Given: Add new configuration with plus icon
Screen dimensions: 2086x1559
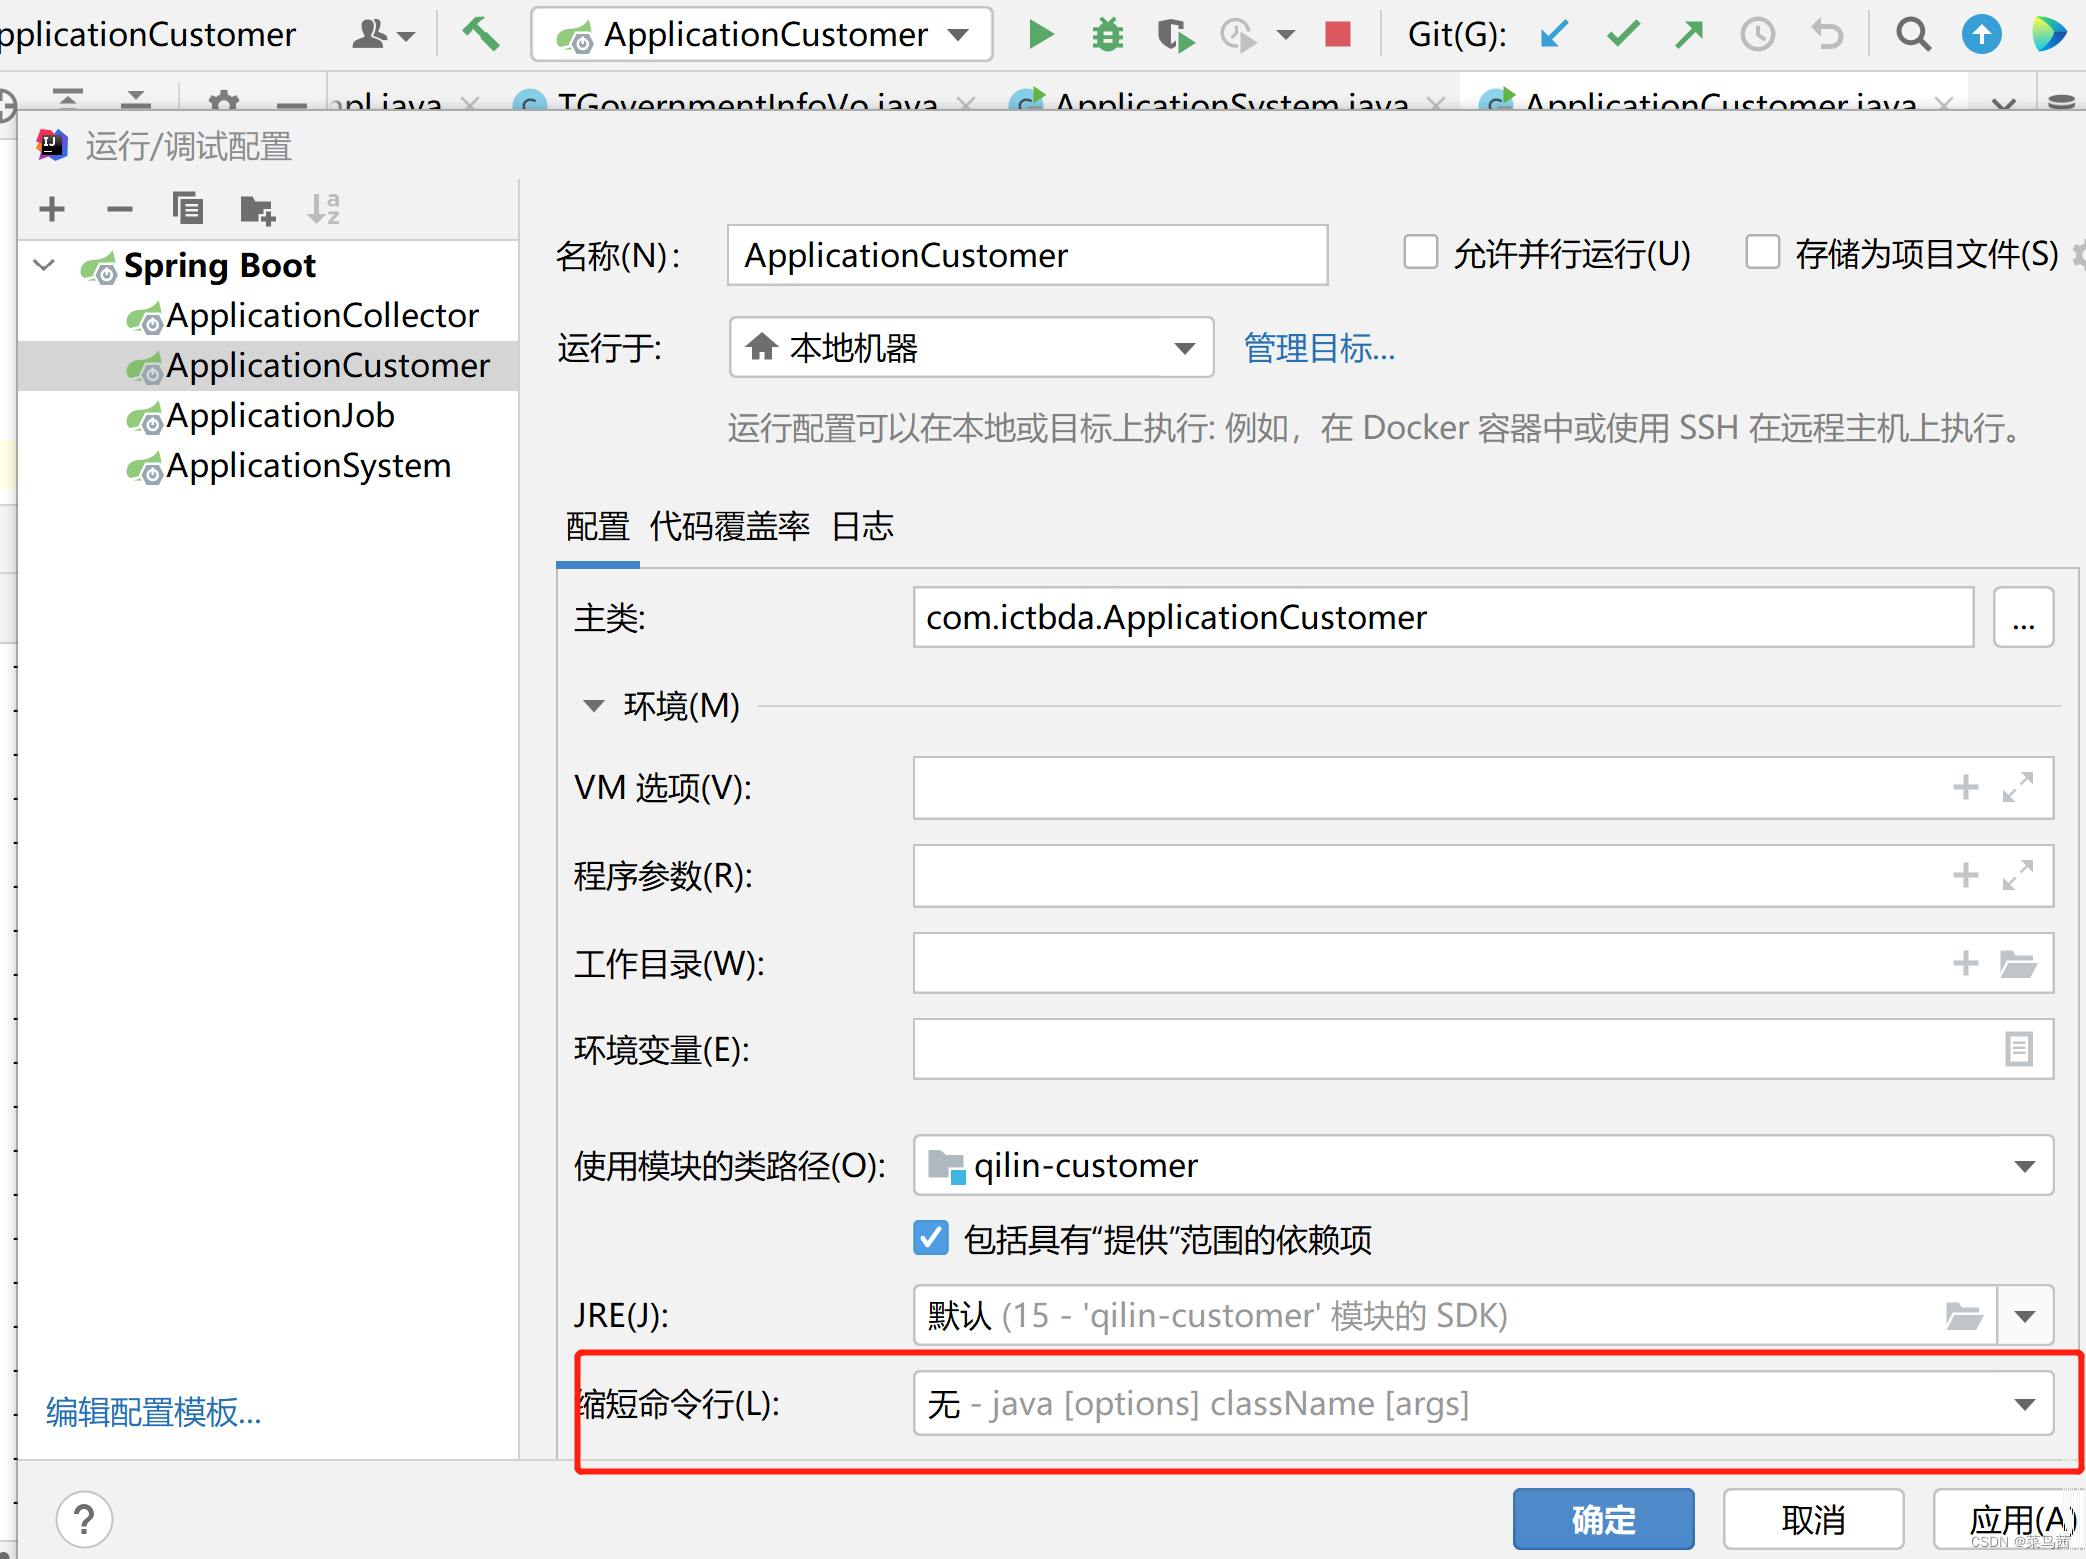Looking at the screenshot, I should [52, 209].
